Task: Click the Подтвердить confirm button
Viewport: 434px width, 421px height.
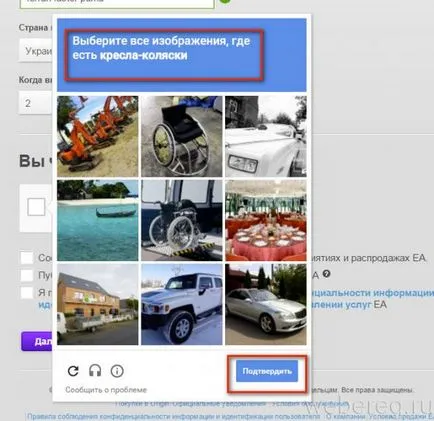Action: (x=267, y=371)
